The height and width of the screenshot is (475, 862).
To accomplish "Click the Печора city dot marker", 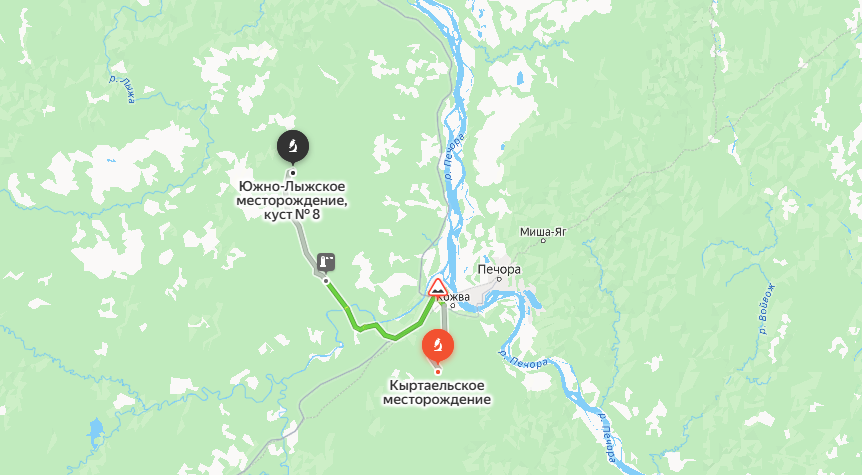I will 499,279.
